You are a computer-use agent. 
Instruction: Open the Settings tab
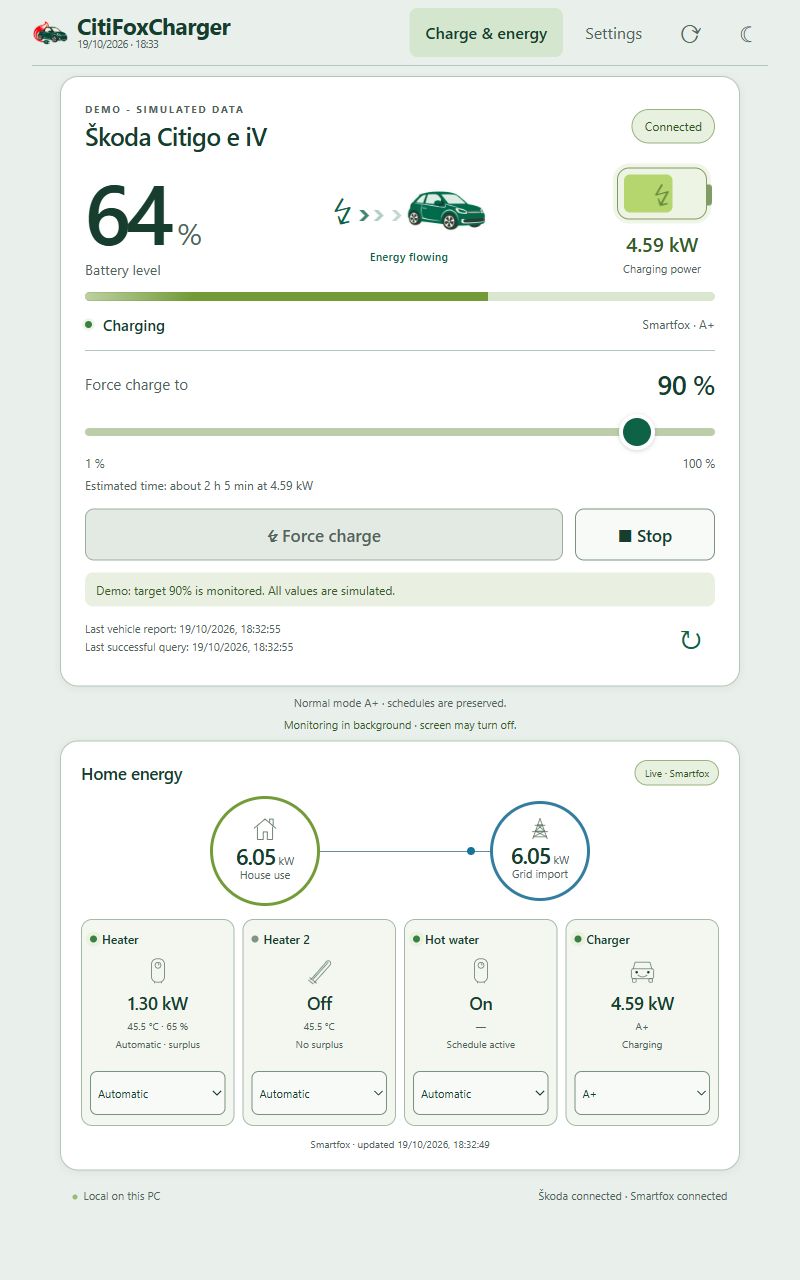pyautogui.click(x=613, y=33)
